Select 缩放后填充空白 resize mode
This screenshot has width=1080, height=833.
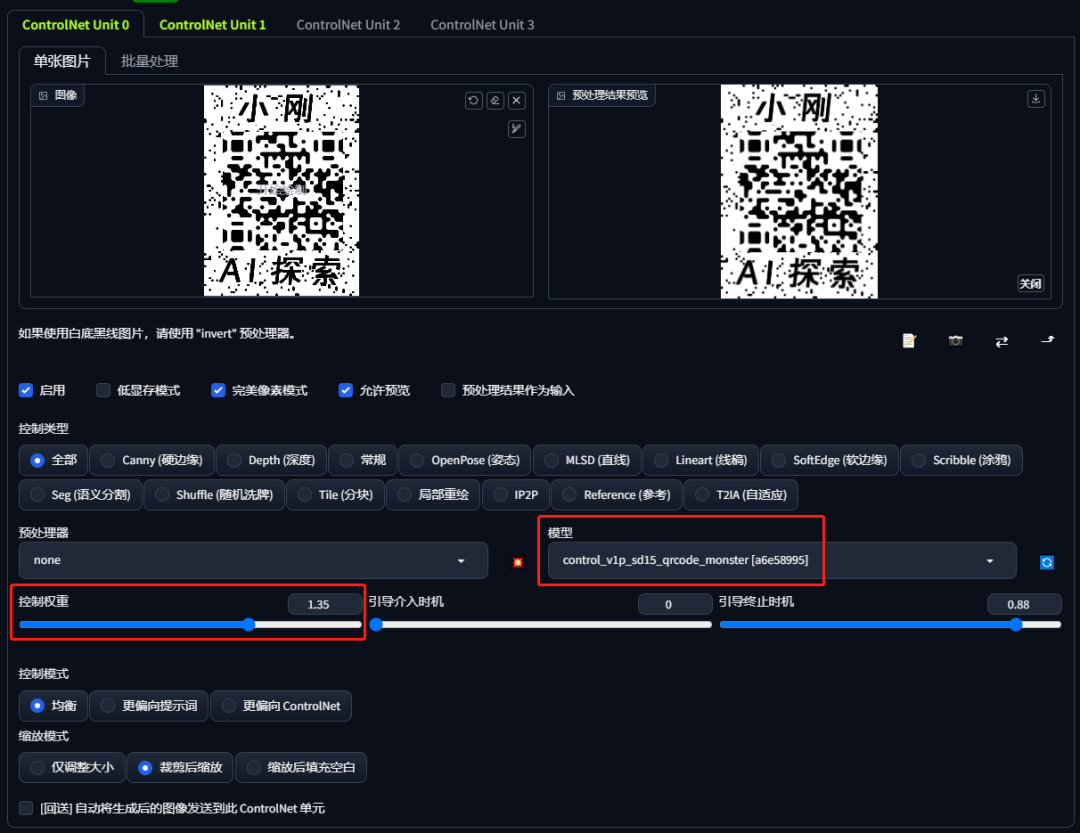click(301, 767)
